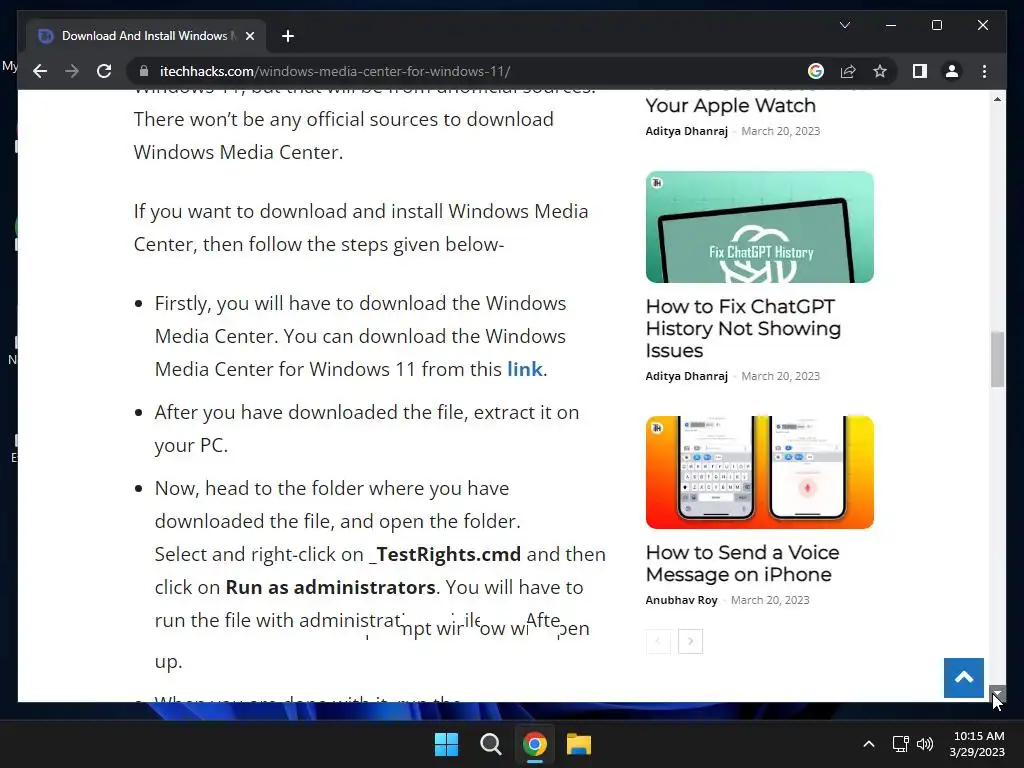
Task: Click the March 20, 2023 date under ChatGPT article
Action: coord(780,376)
